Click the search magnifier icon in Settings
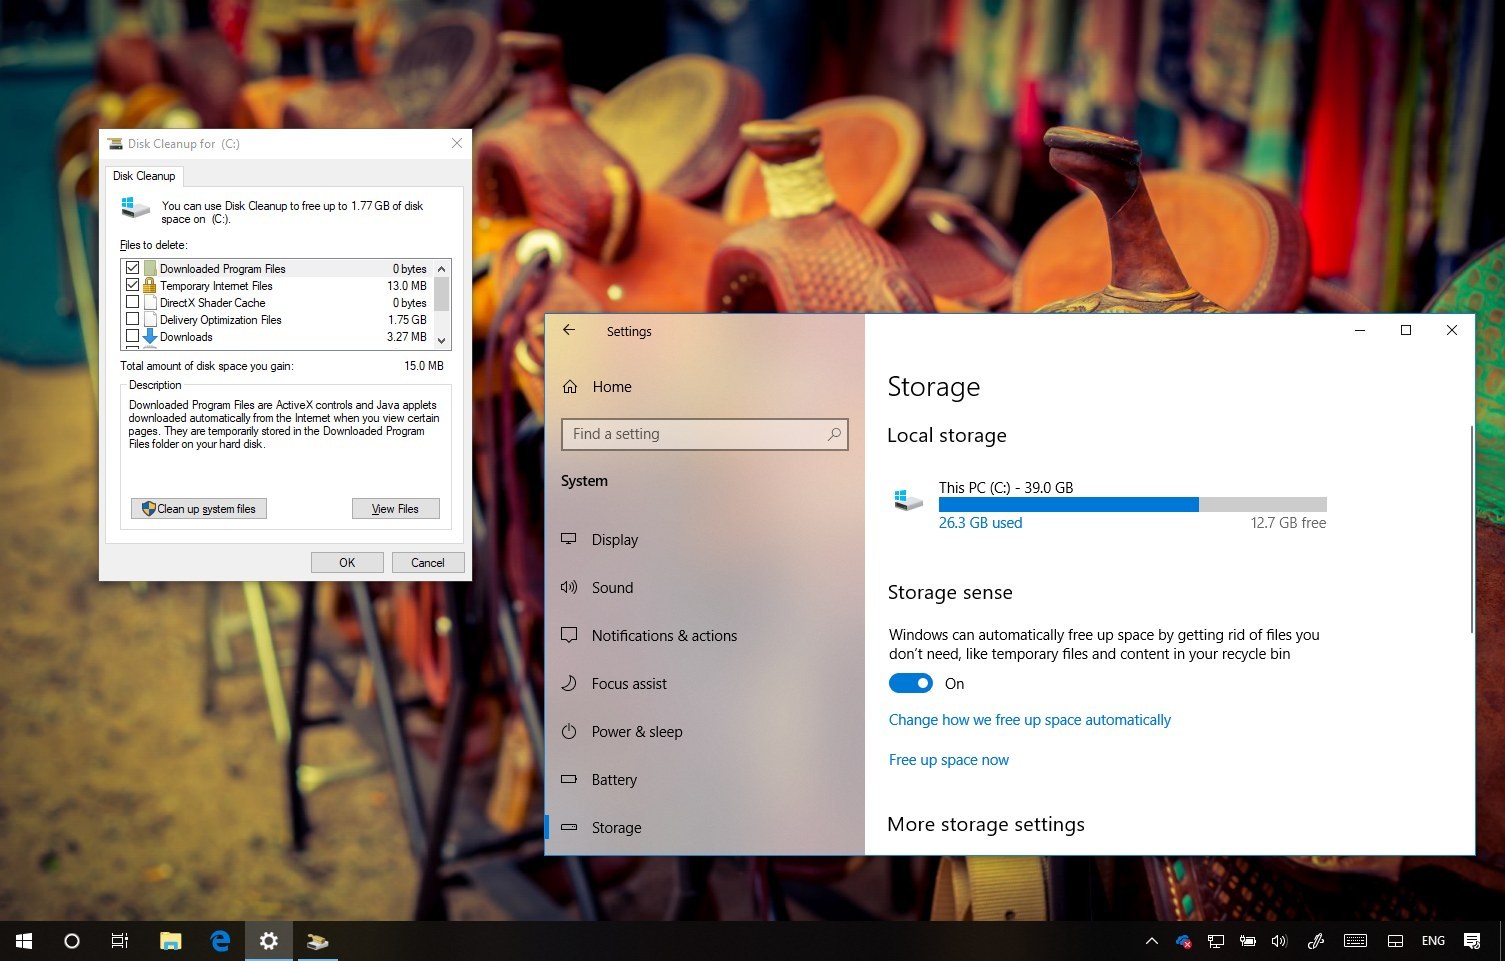 point(834,434)
